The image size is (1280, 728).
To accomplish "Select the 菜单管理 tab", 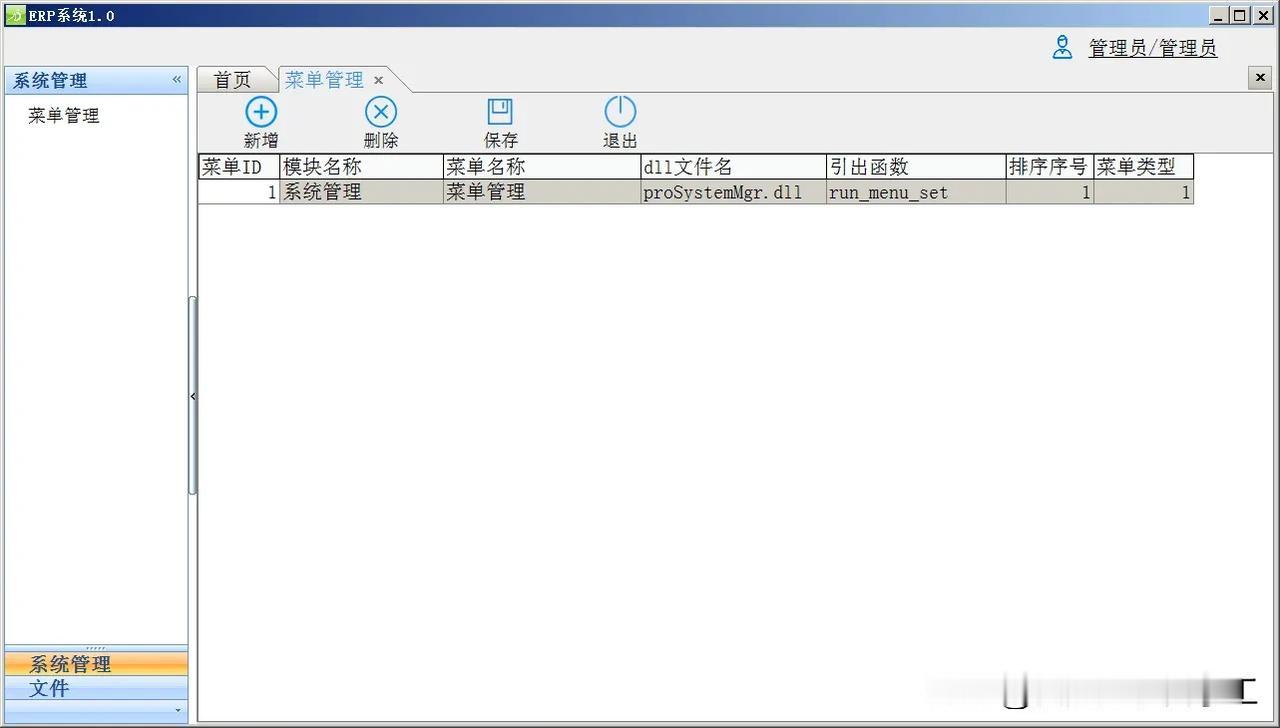I will click(324, 80).
